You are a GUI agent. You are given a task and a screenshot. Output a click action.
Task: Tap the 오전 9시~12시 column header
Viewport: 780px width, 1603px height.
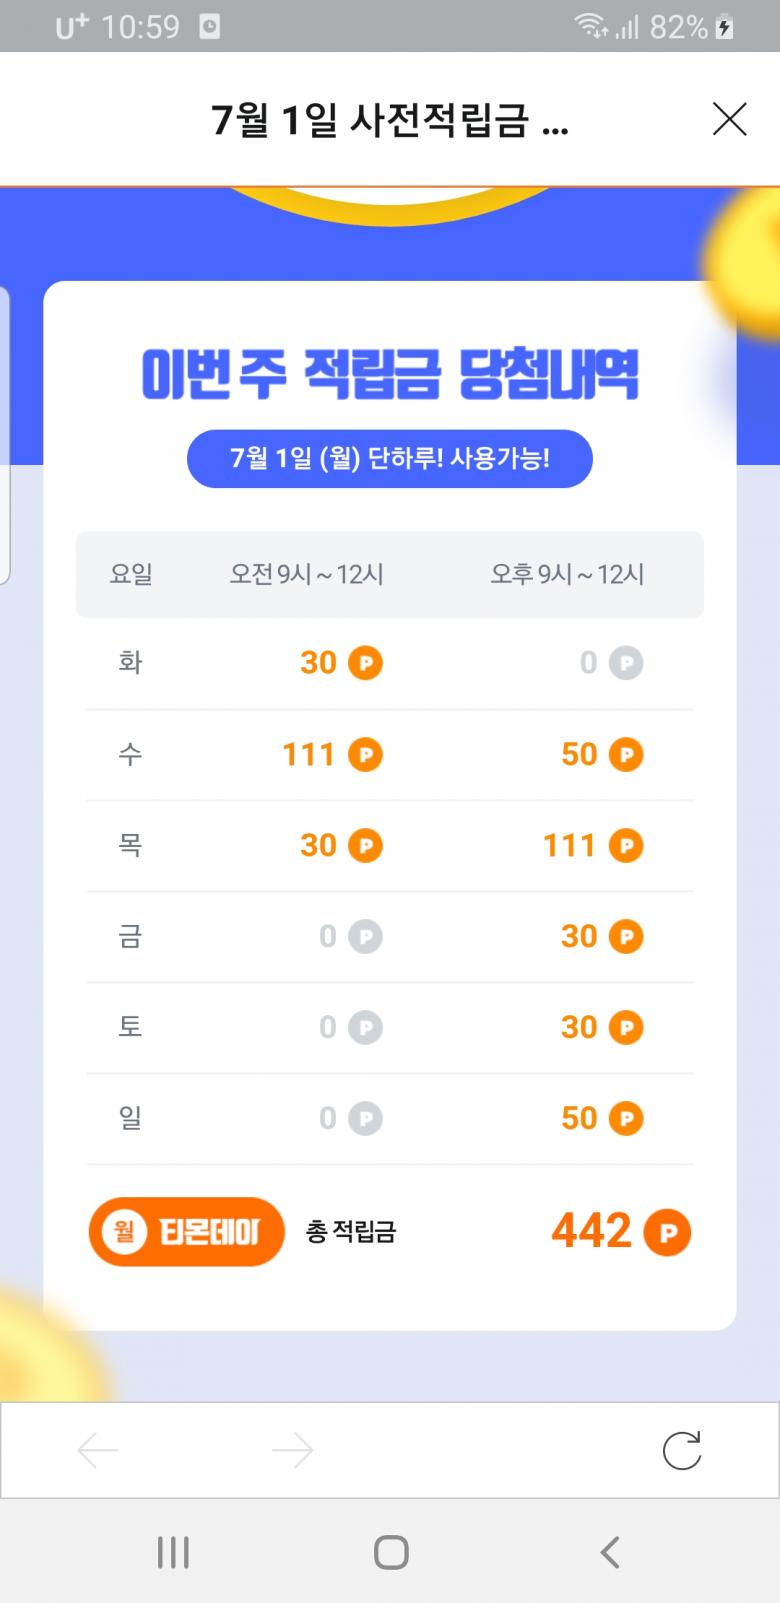click(307, 574)
